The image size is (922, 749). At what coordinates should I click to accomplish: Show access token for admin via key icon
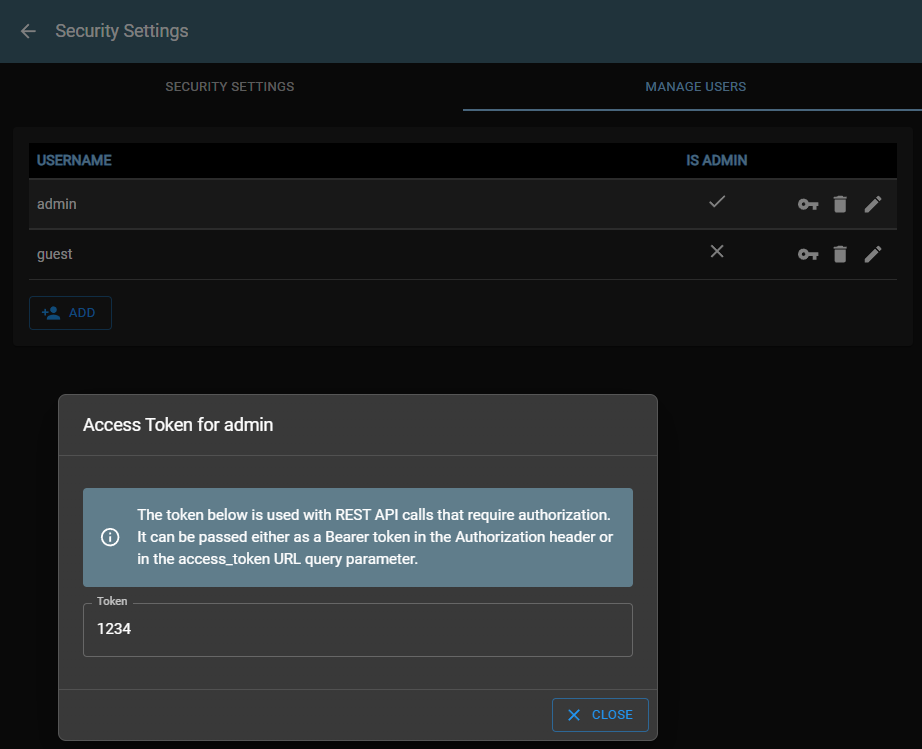808,204
